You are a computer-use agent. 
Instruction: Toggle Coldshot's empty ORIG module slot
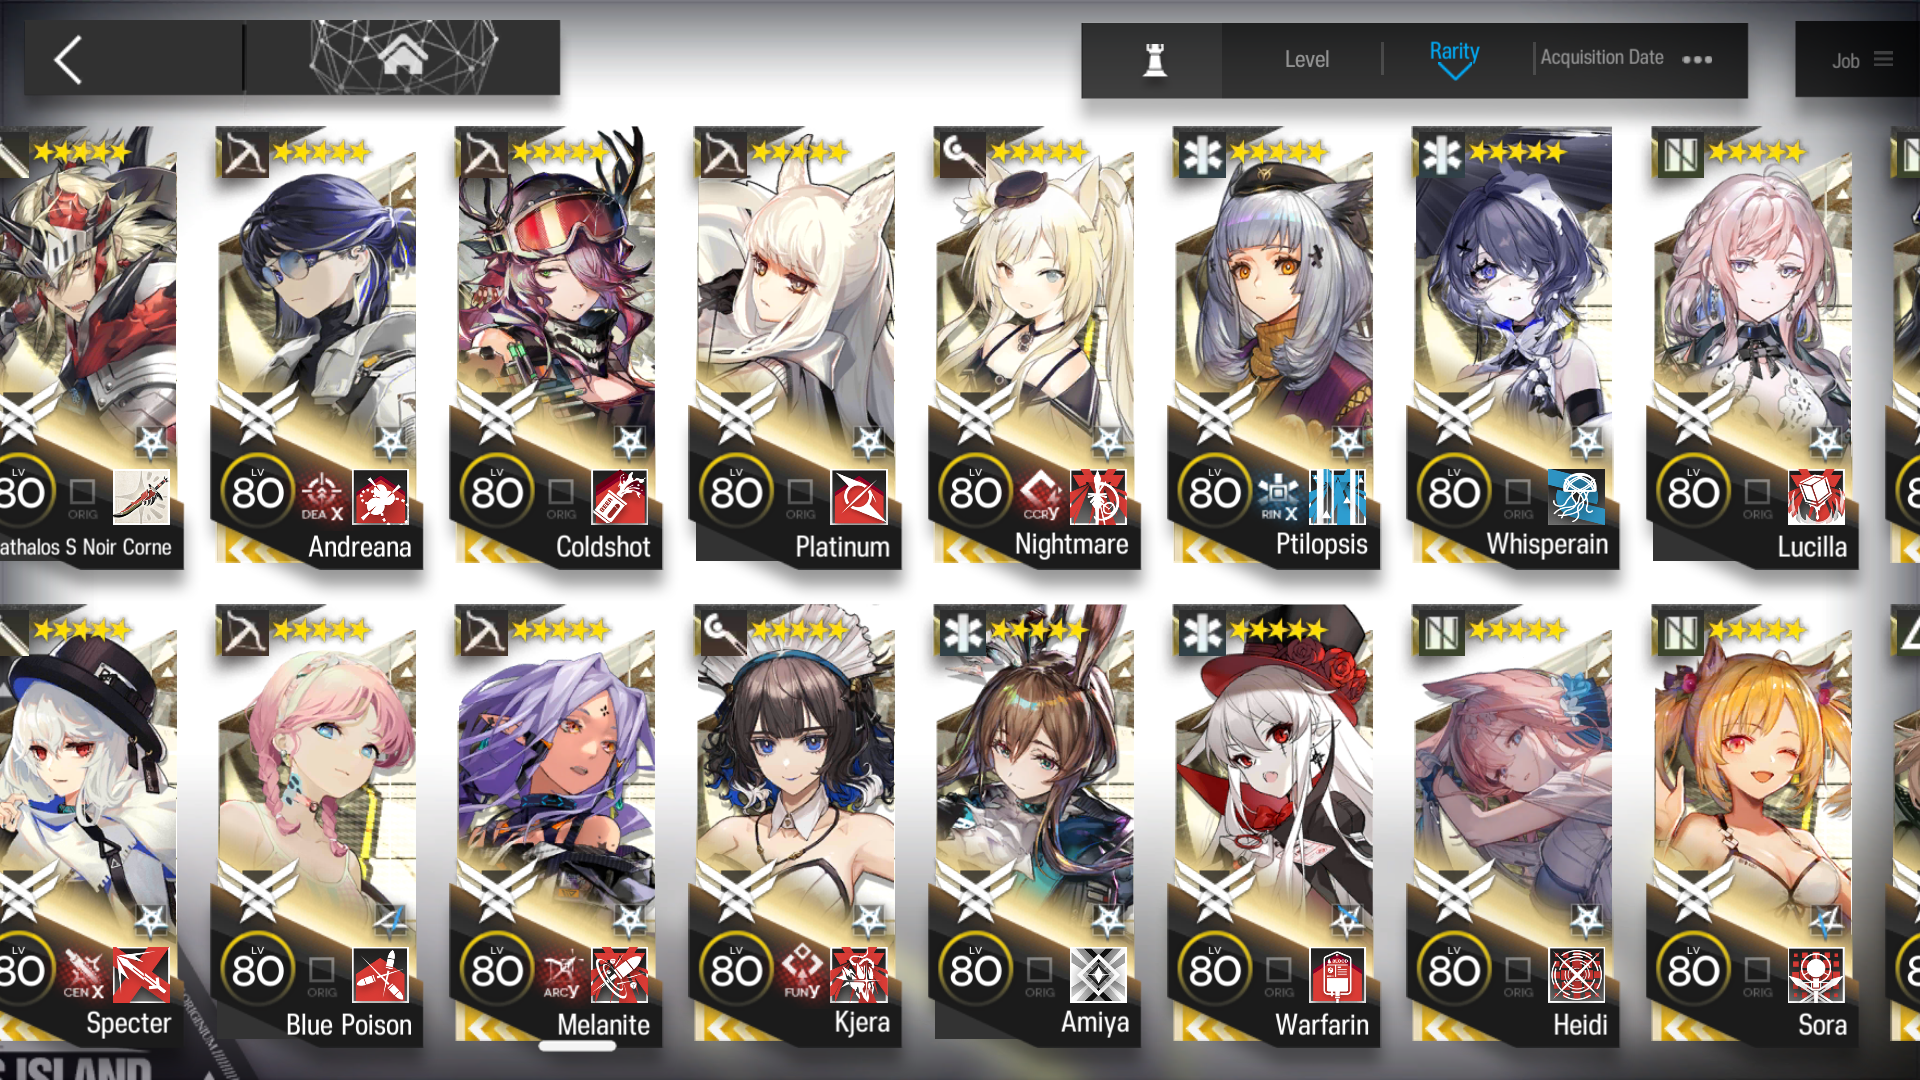[x=561, y=497]
